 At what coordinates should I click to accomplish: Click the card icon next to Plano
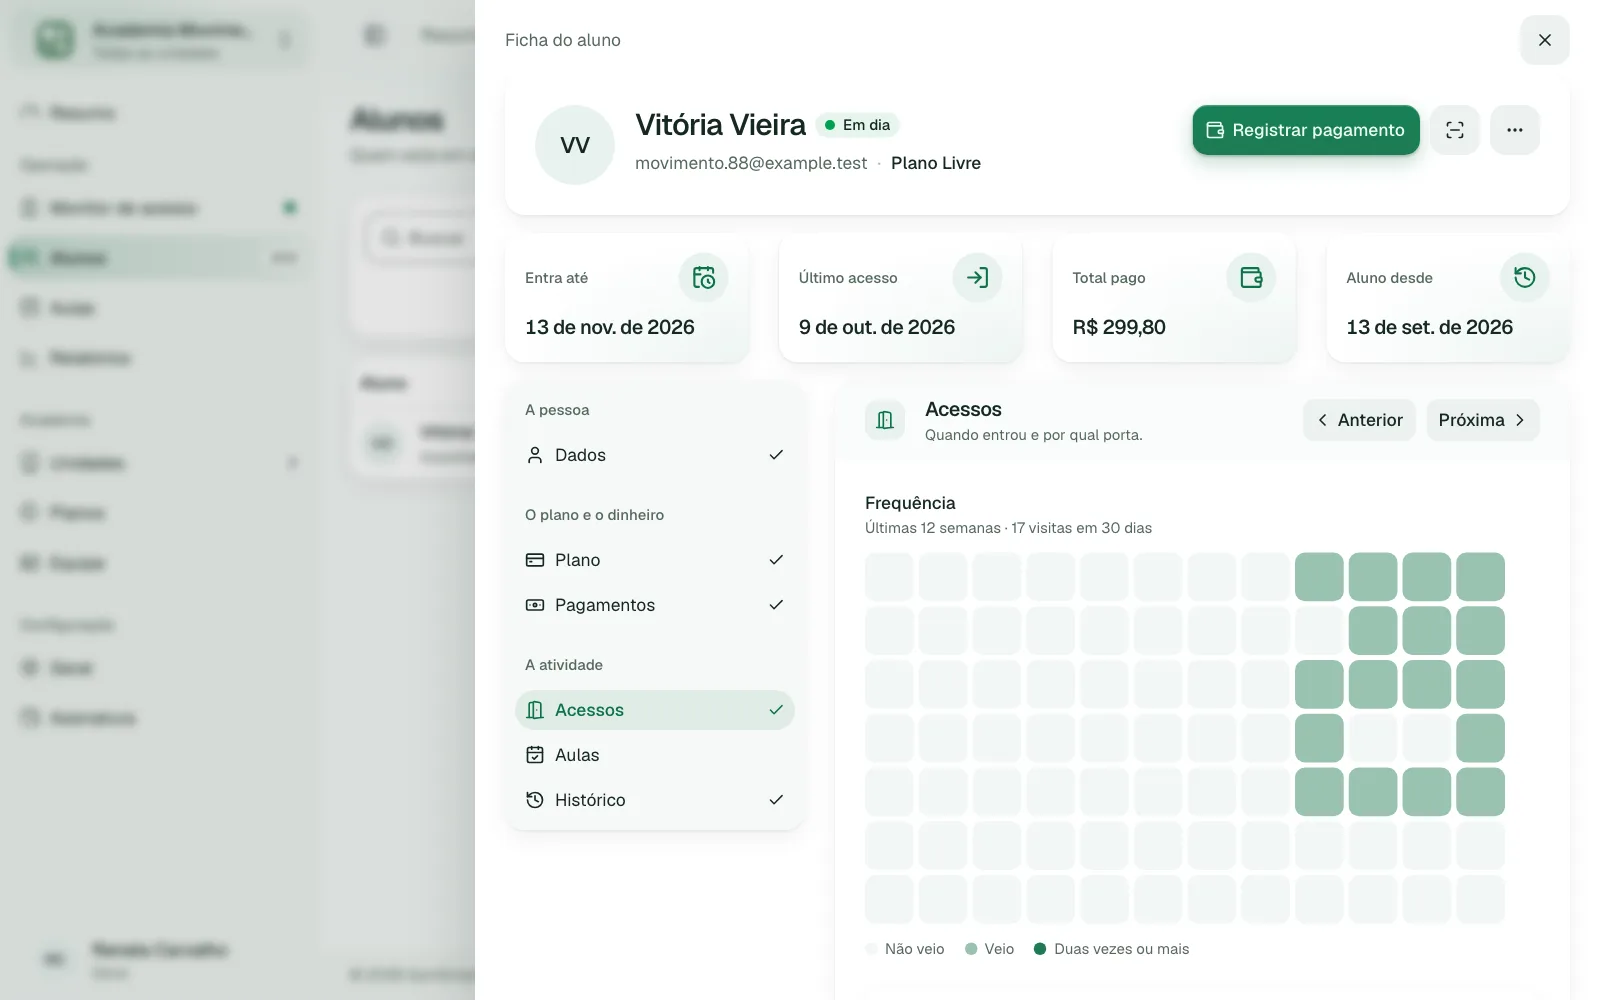click(x=535, y=560)
